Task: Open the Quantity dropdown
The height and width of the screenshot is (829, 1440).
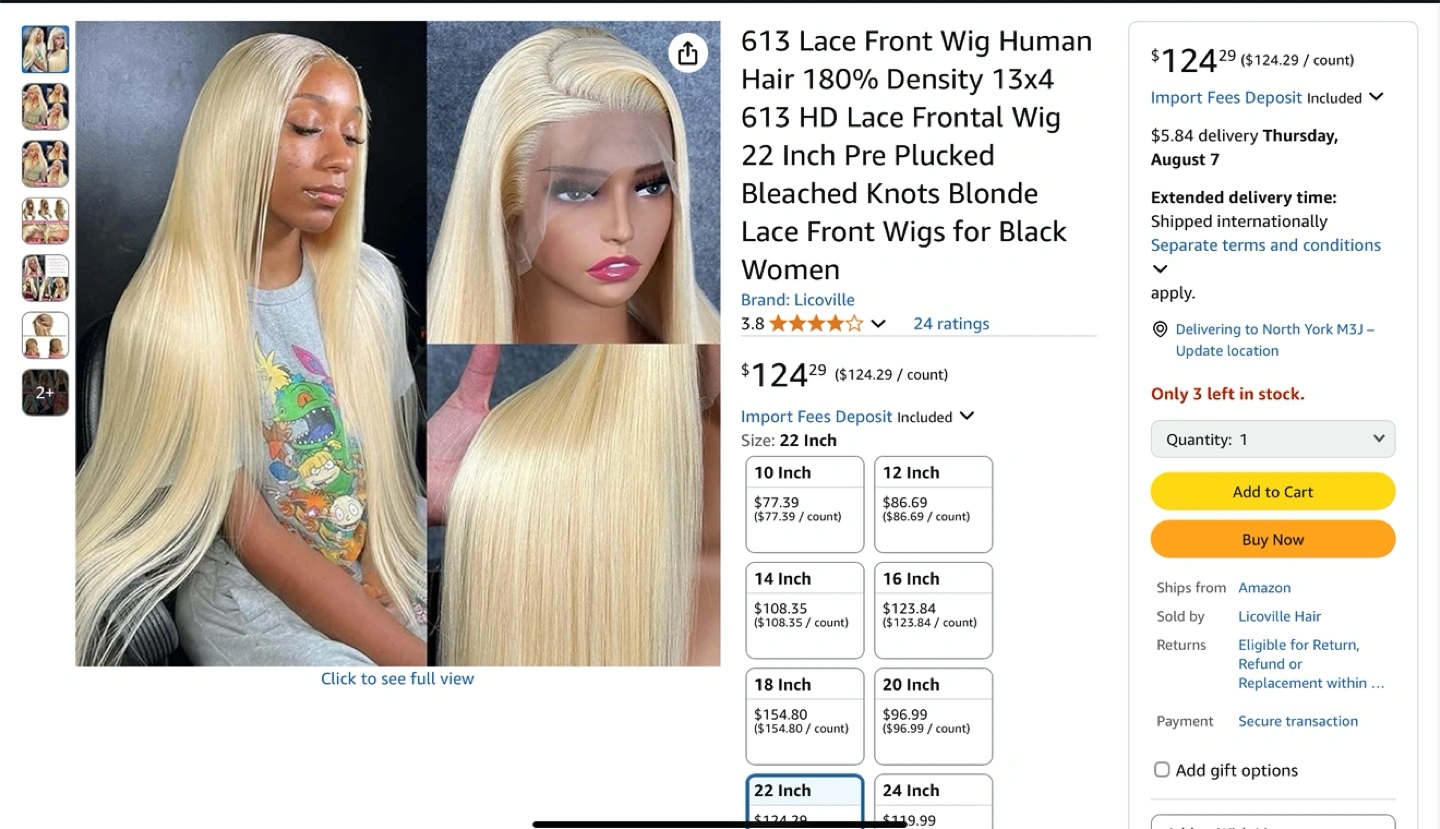Action: click(x=1273, y=439)
